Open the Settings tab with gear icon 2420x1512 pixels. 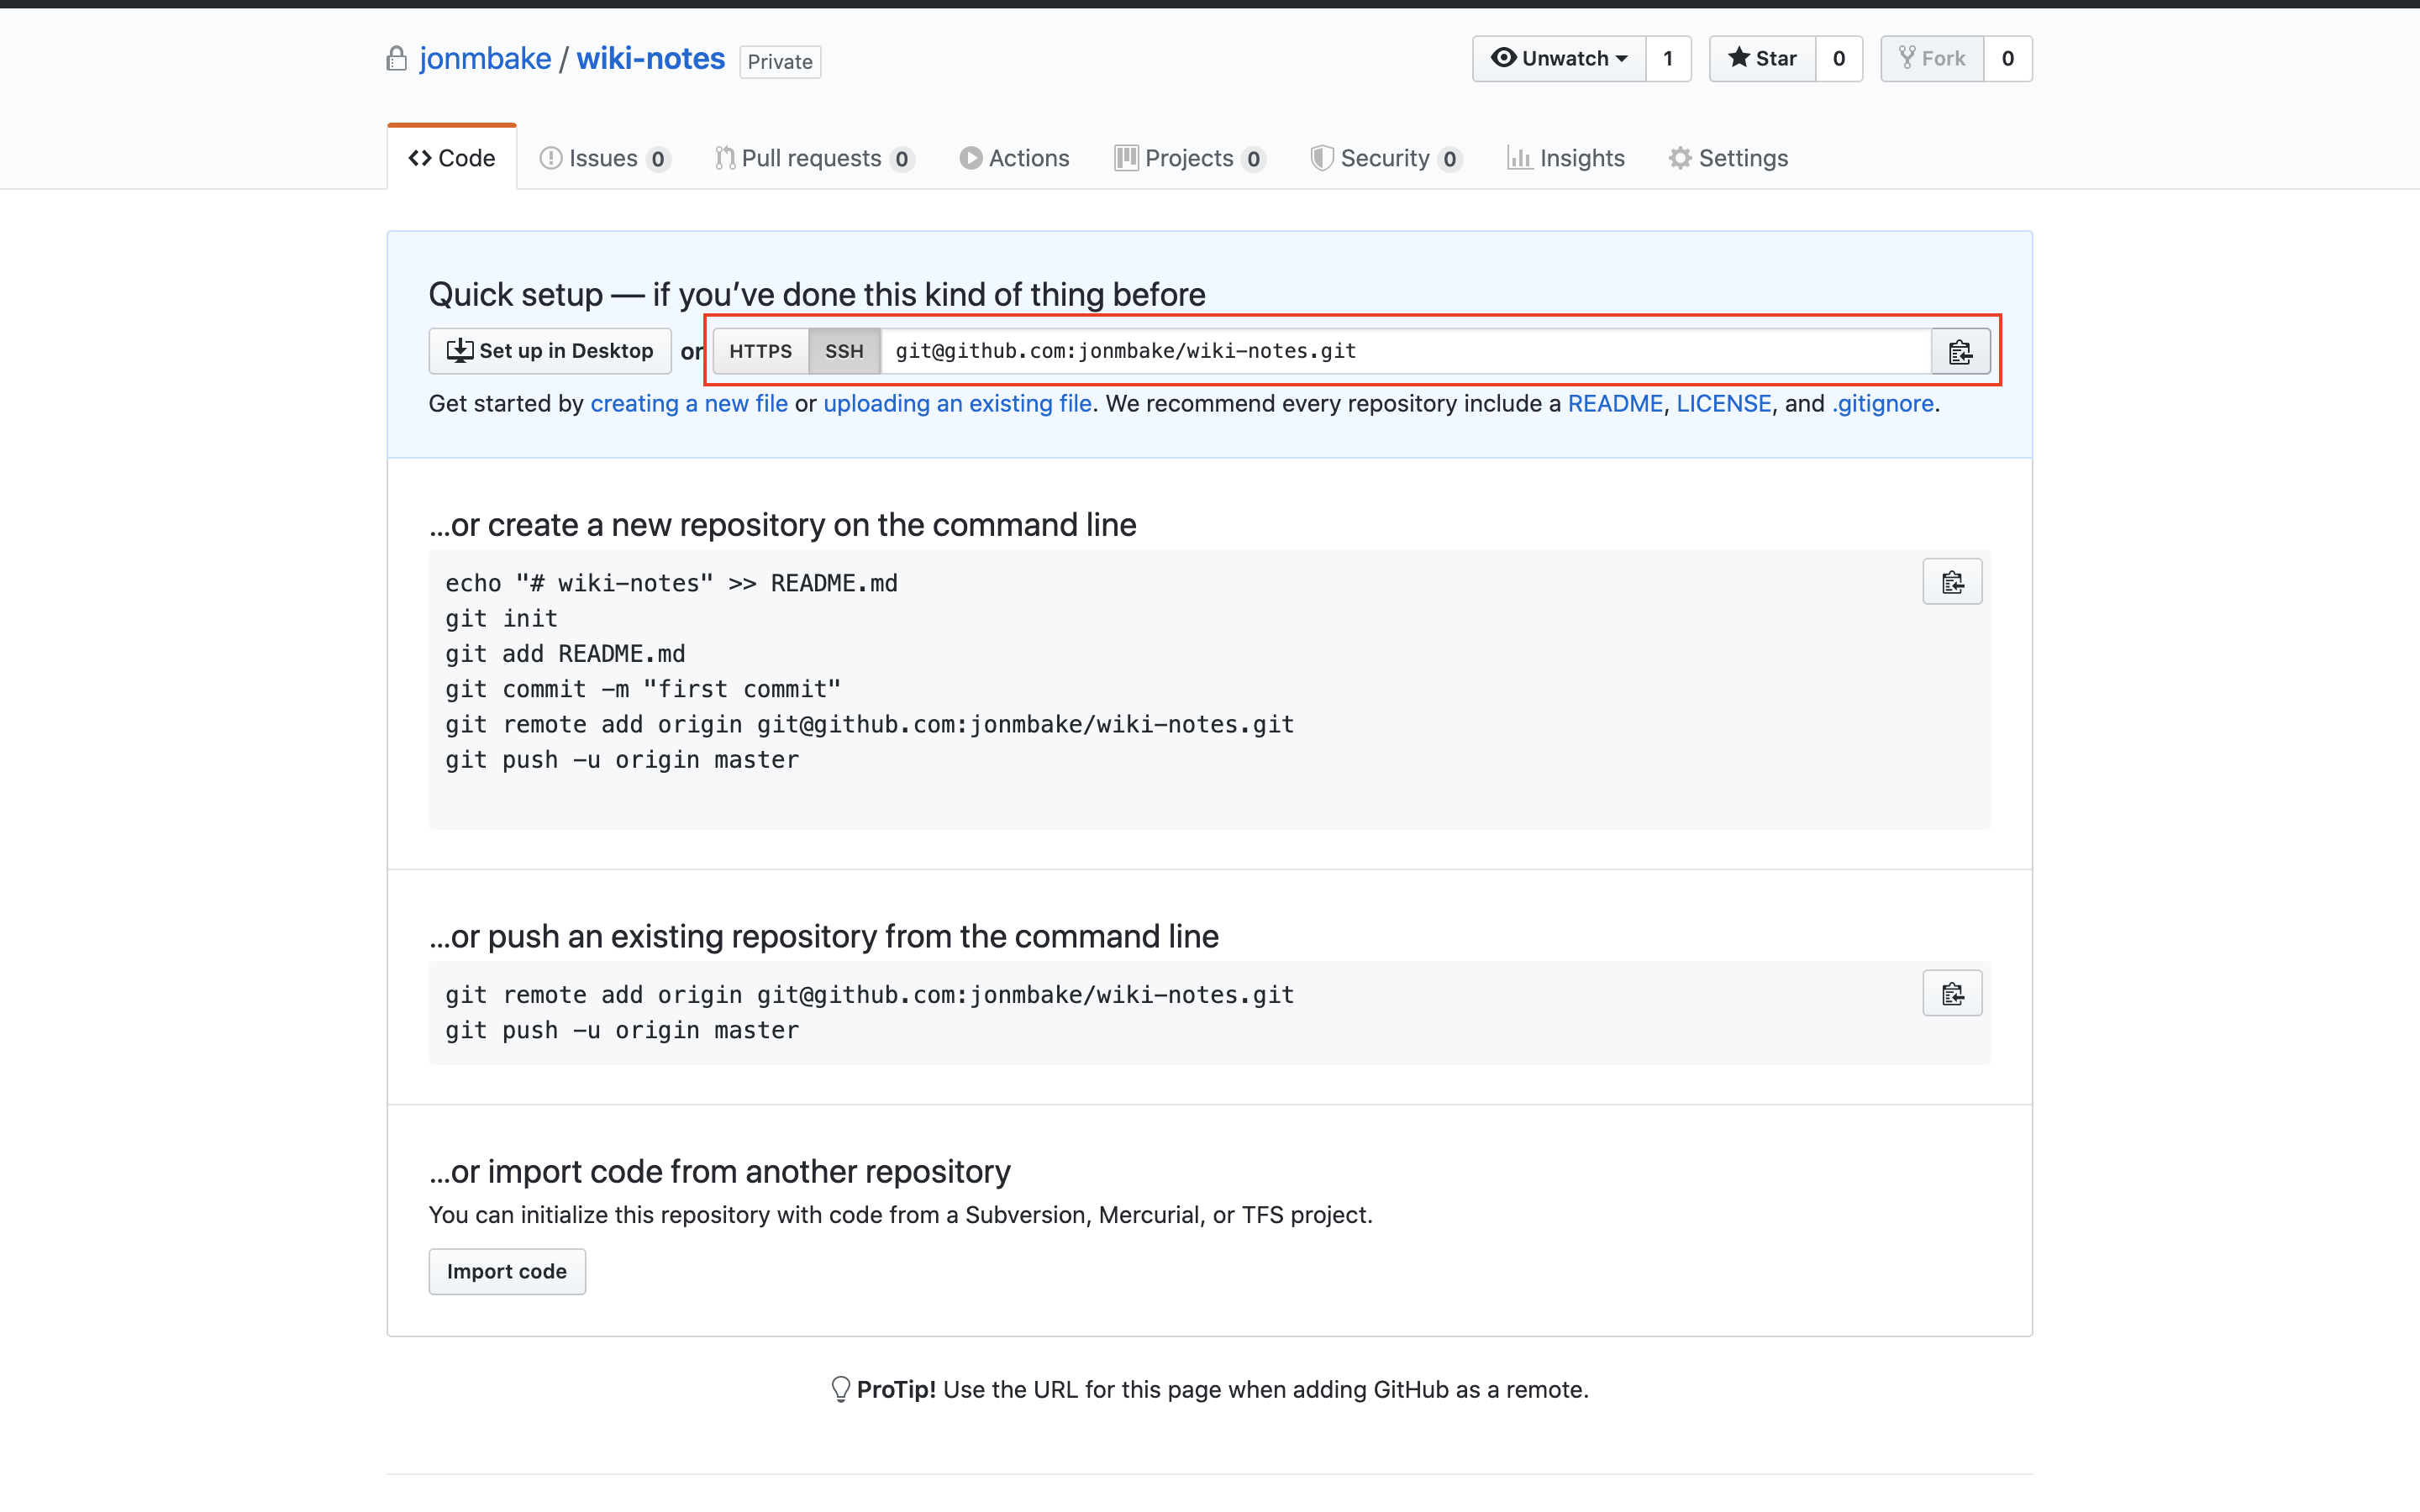[1728, 158]
